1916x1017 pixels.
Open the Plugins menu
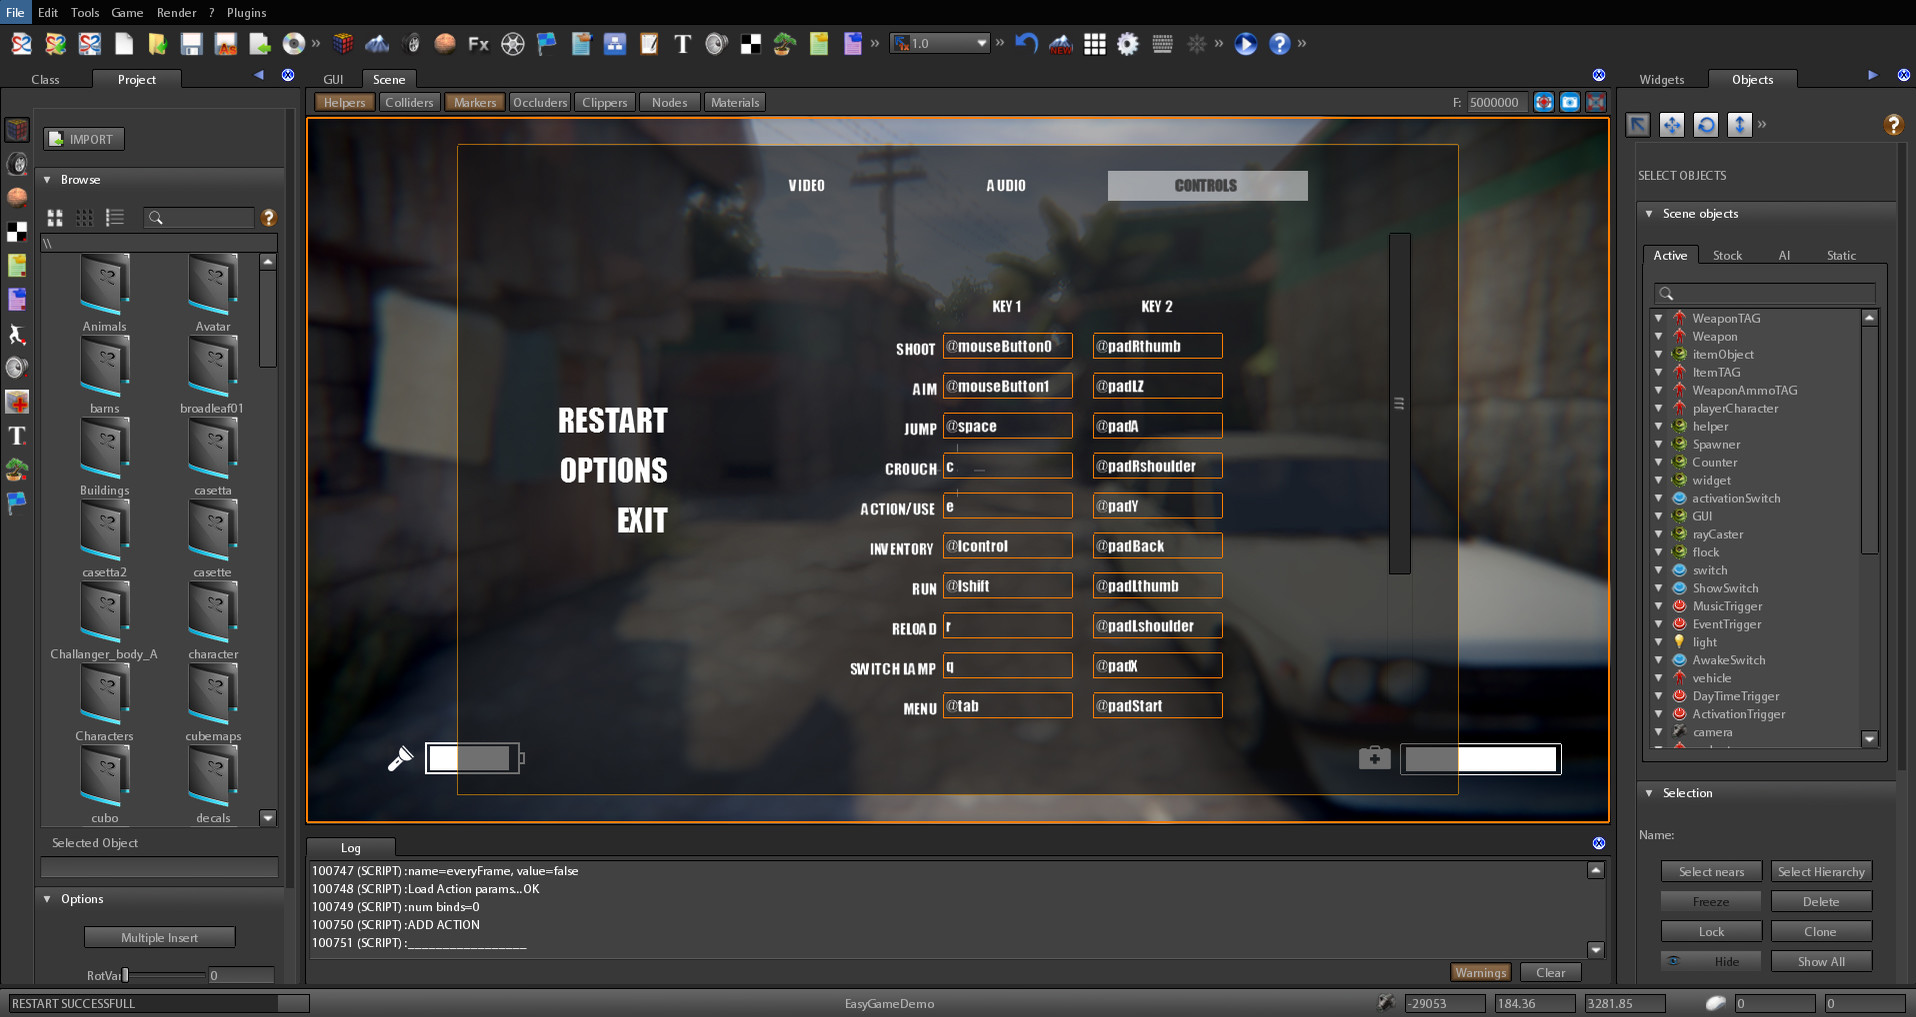245,12
